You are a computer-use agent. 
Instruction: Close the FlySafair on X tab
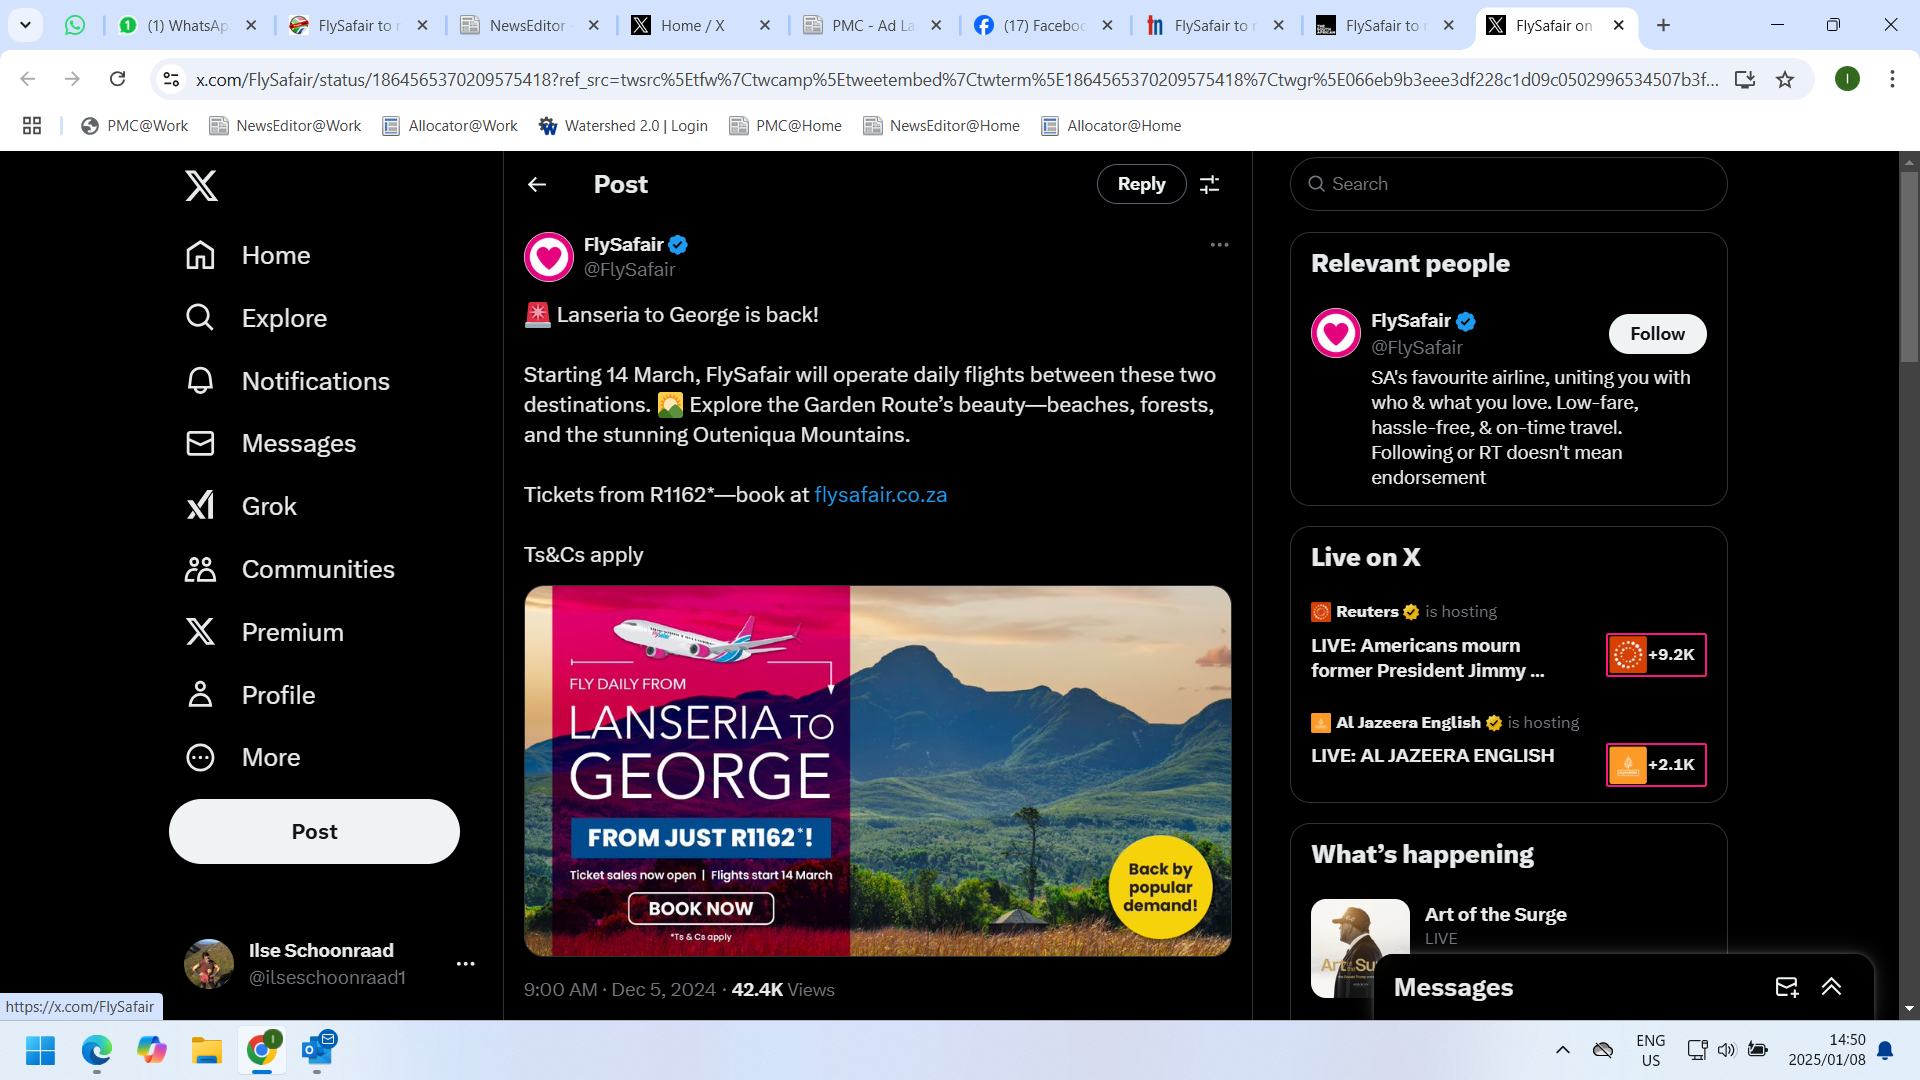point(1619,25)
